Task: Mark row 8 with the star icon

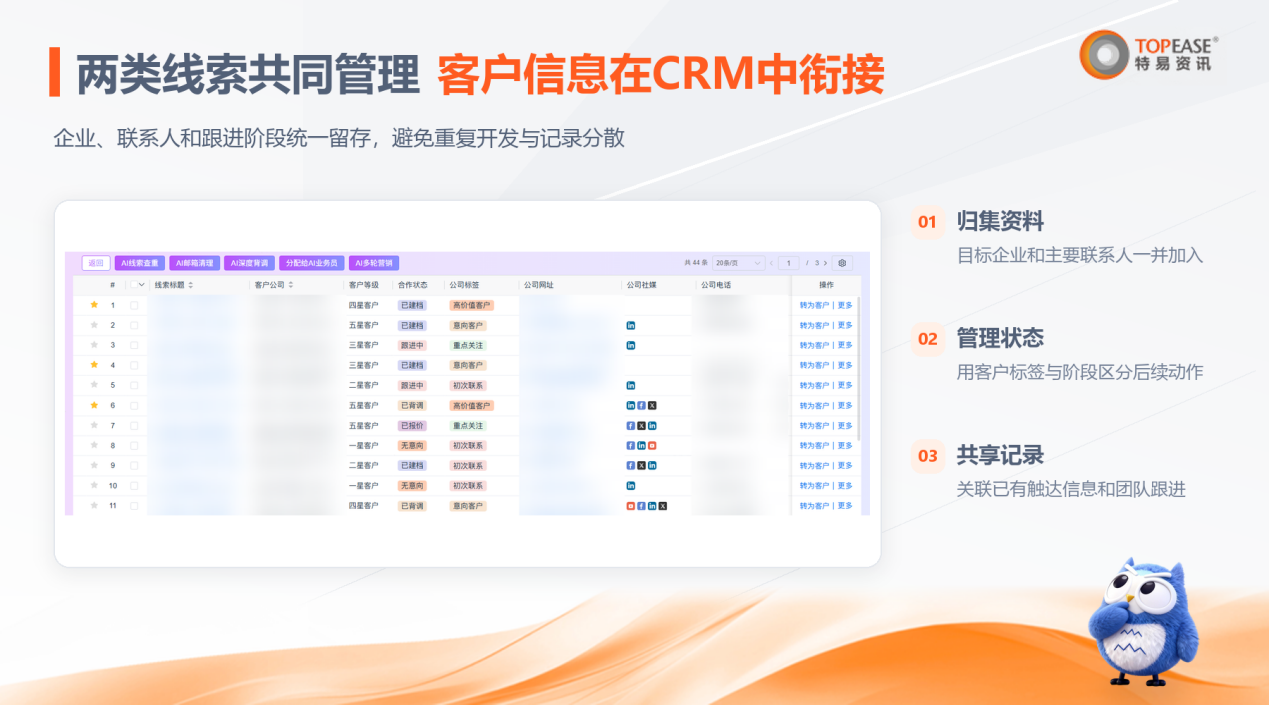Action: [95, 445]
